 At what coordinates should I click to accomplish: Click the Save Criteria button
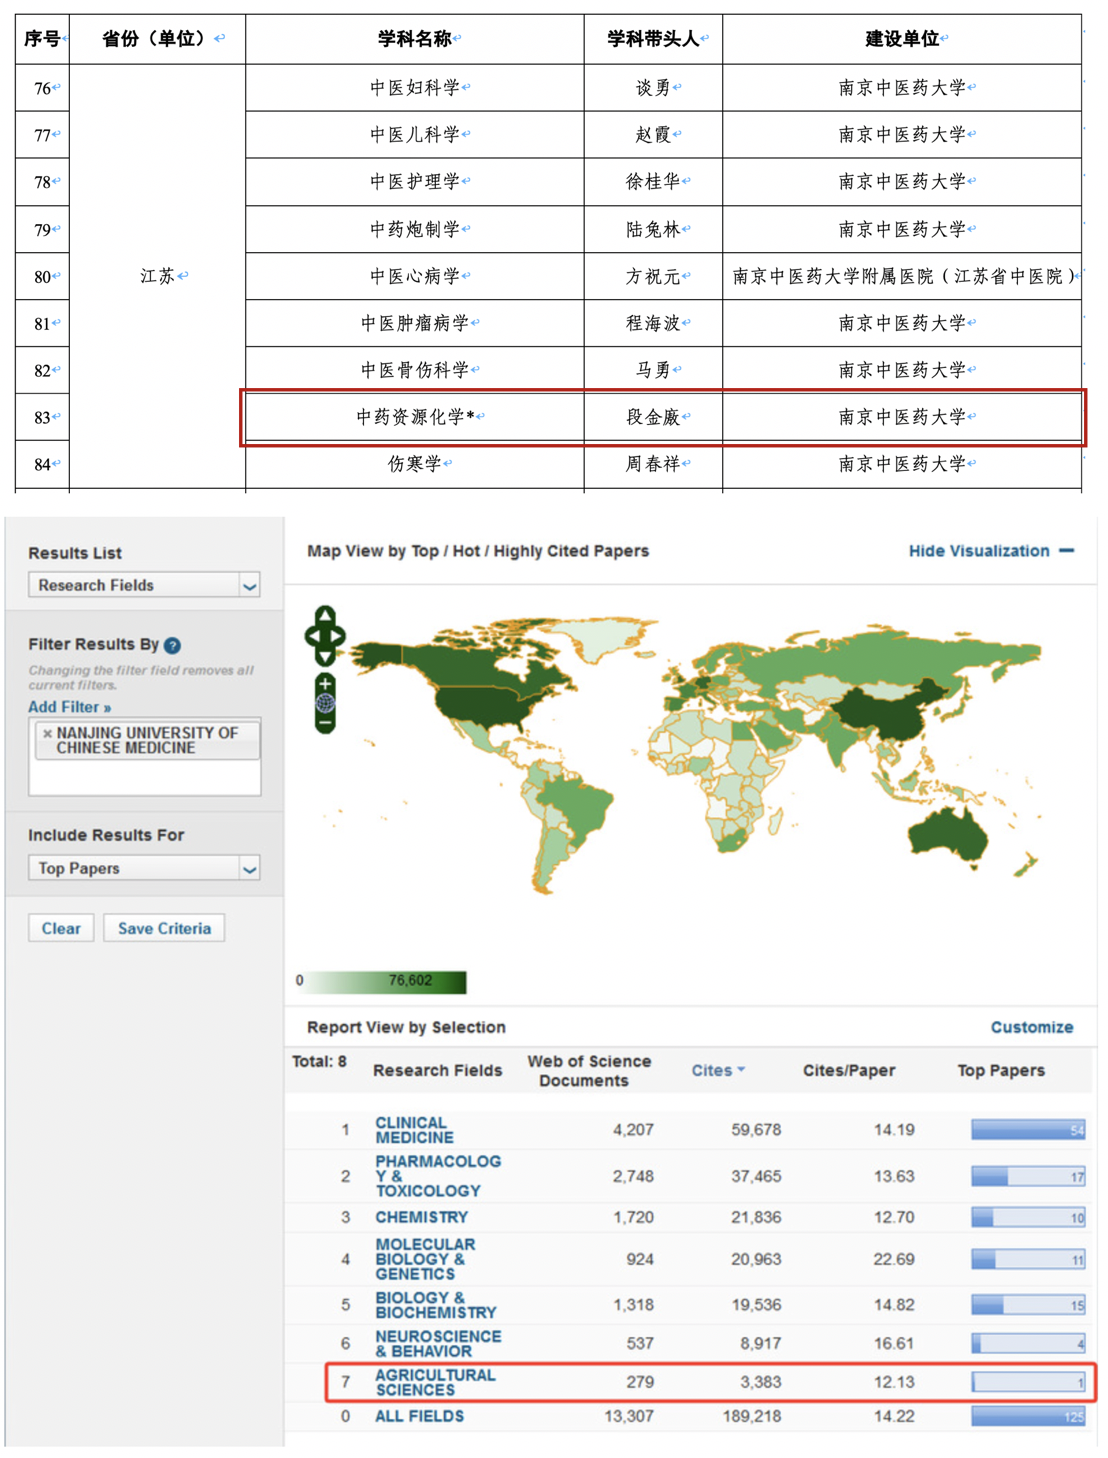pos(164,928)
